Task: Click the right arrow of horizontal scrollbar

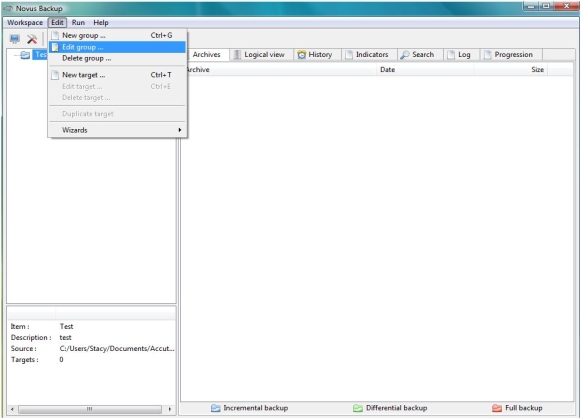Action: tap(170, 409)
